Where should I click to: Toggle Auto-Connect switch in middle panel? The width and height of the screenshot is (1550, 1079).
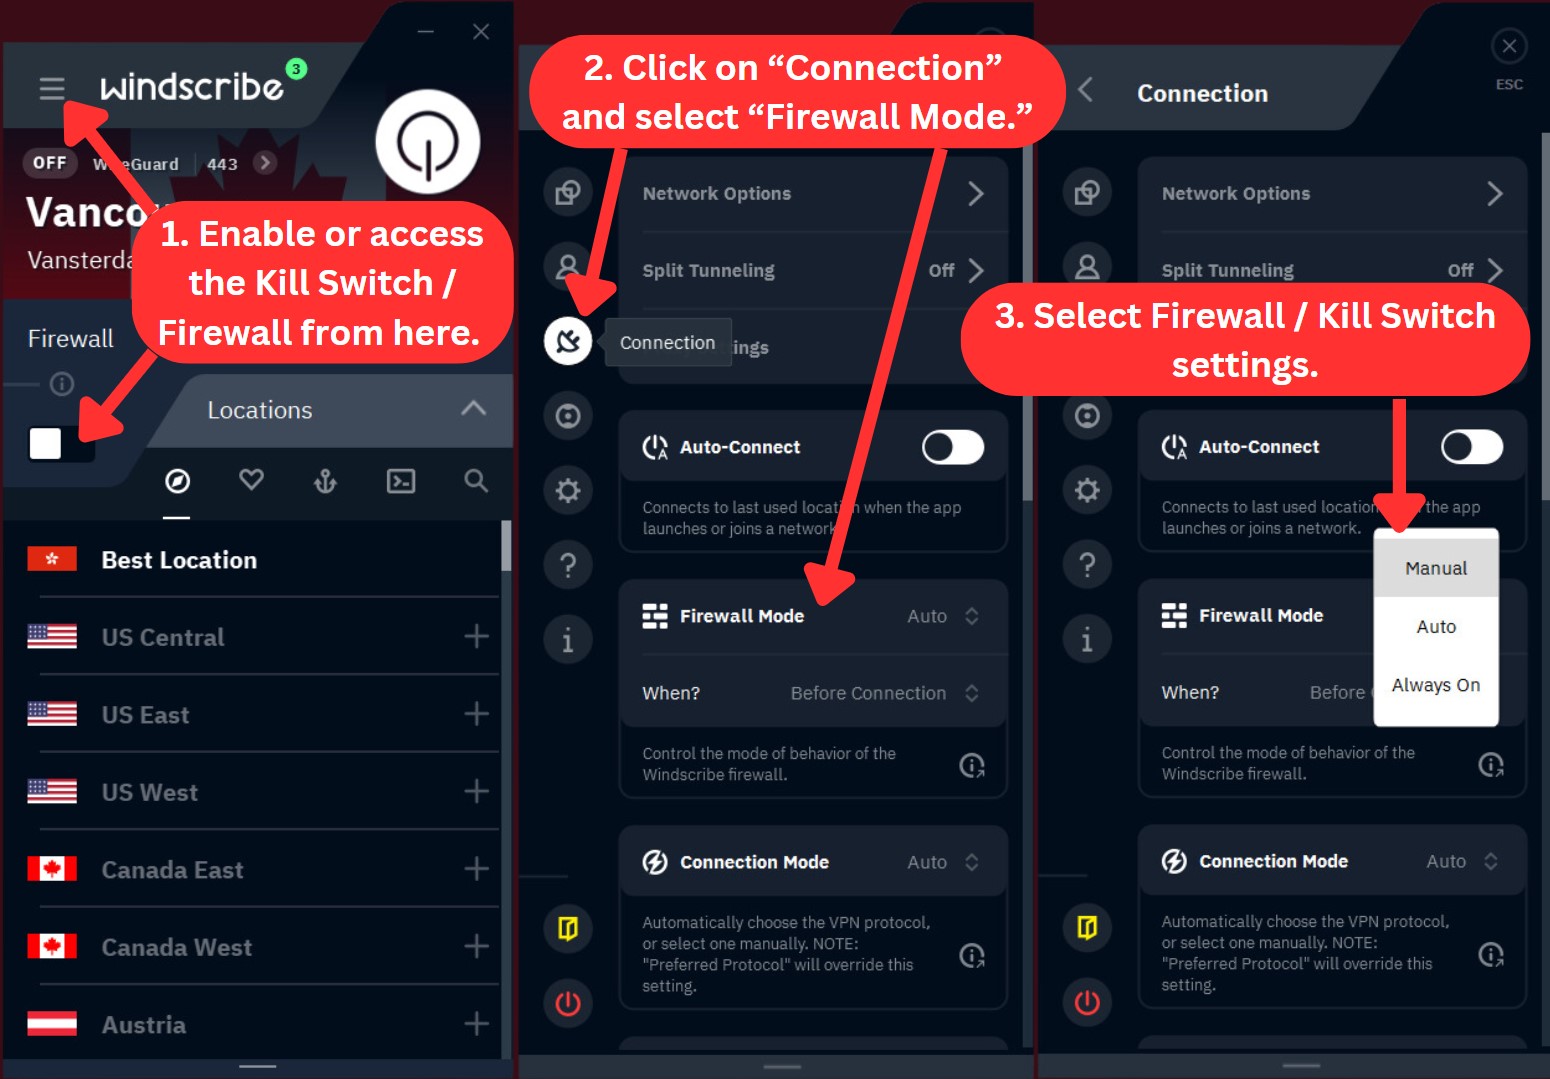[x=953, y=447]
